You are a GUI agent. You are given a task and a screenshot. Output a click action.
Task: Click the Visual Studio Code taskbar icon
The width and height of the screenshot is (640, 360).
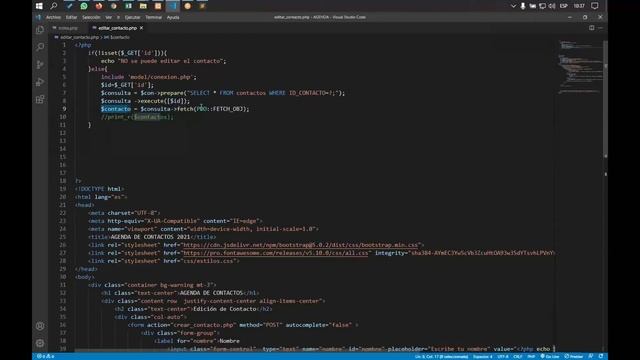pyautogui.click(x=173, y=6)
